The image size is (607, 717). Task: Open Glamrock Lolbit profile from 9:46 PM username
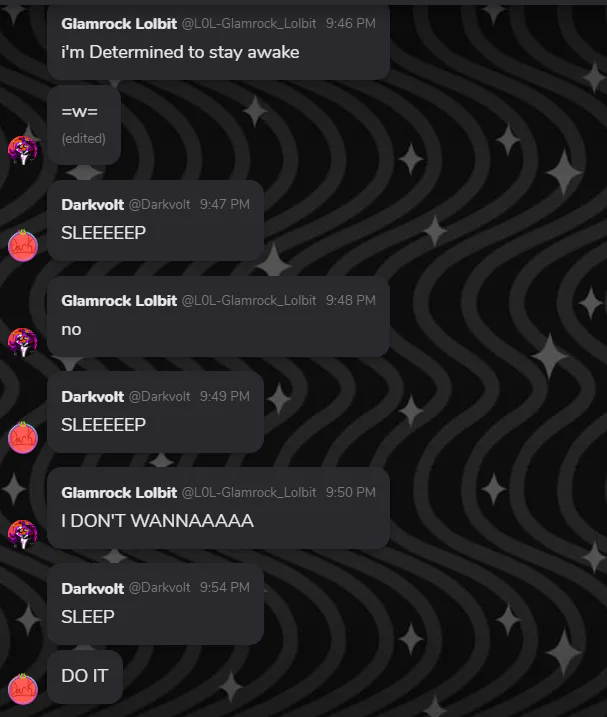click(119, 24)
